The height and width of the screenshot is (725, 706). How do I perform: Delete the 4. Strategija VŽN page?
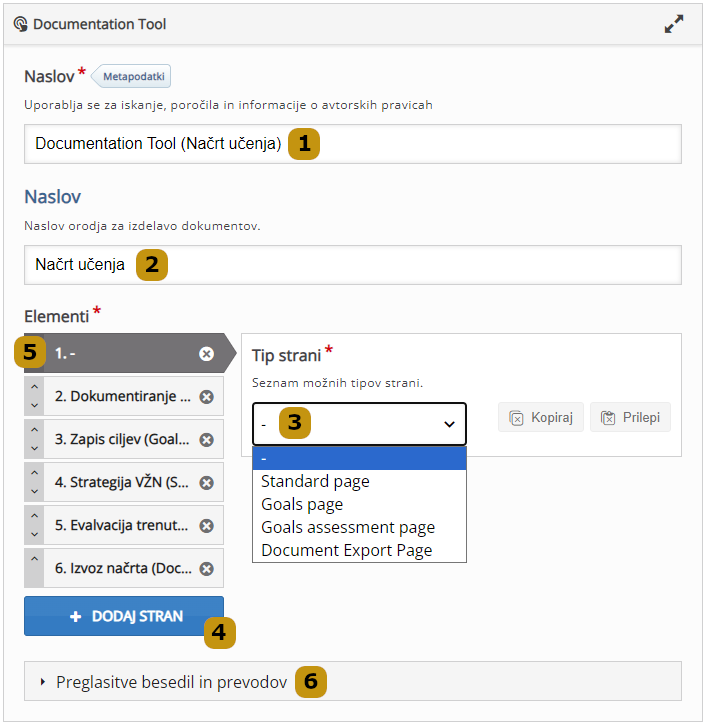coord(206,483)
